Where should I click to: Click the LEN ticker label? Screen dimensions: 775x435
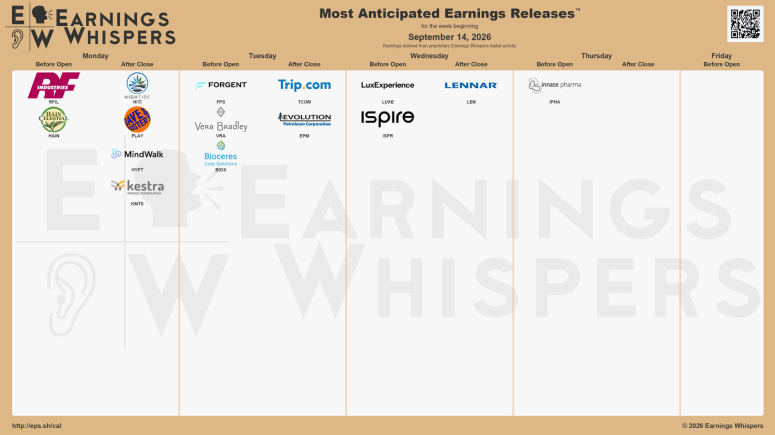(x=471, y=102)
